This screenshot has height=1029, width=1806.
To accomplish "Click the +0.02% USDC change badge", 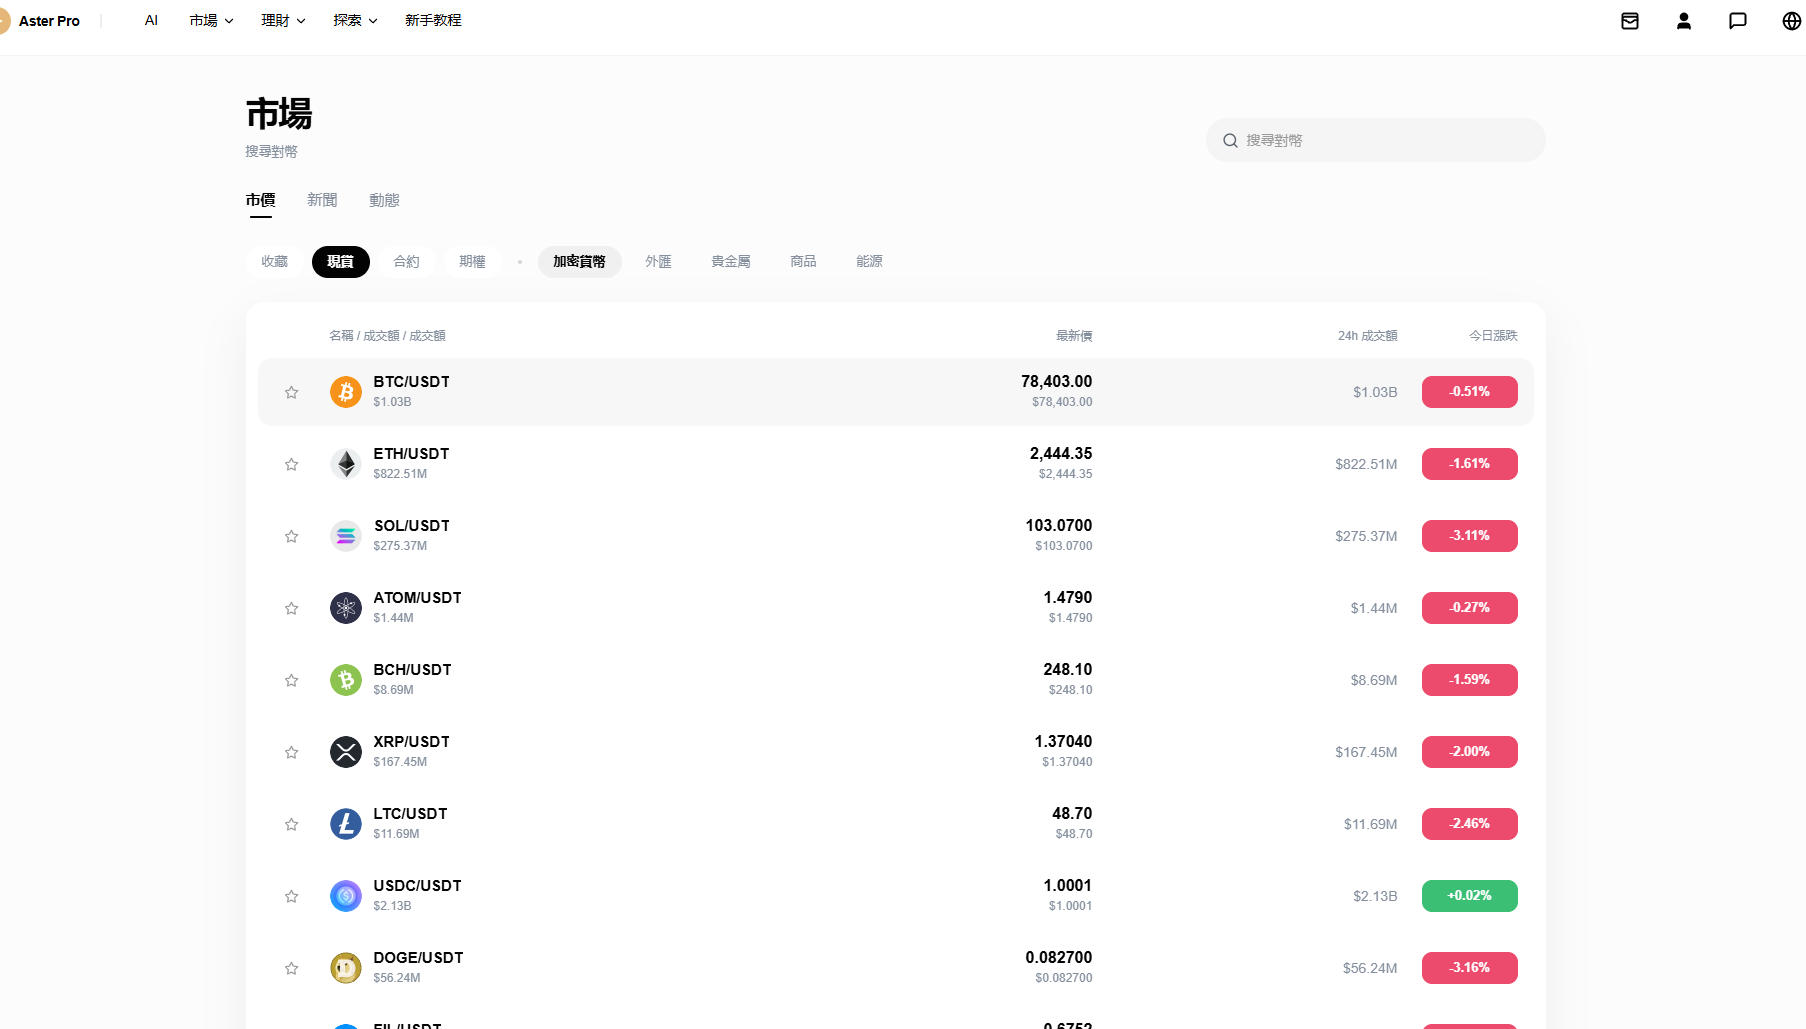I will [x=1469, y=896].
